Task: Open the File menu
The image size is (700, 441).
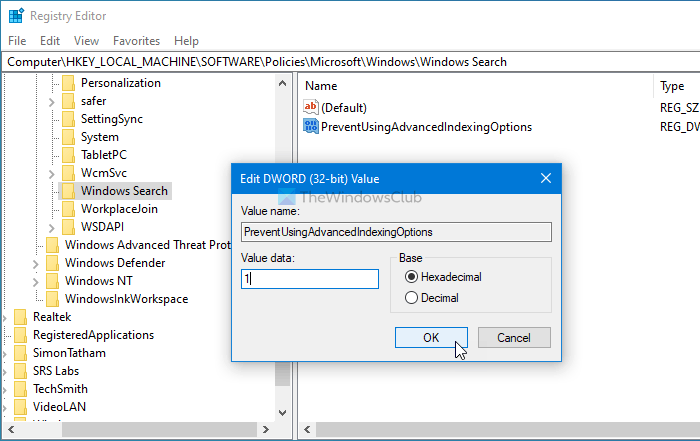Action: [17, 41]
